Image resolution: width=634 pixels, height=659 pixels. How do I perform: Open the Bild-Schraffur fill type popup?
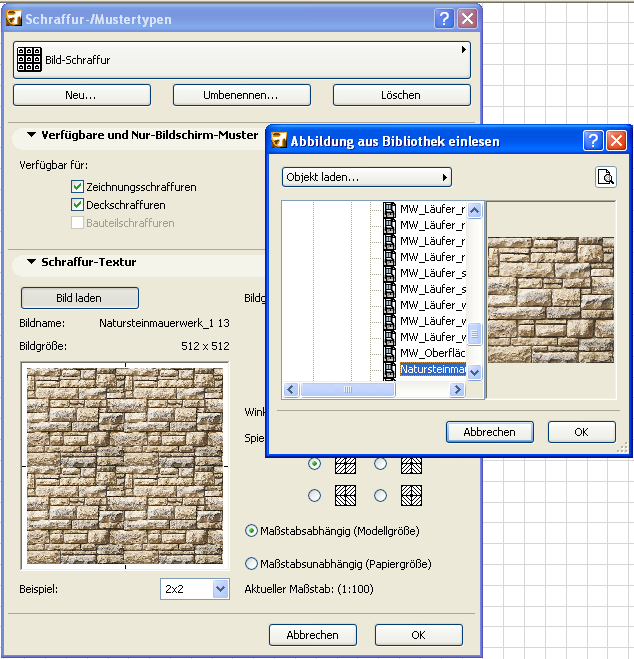tap(242, 60)
